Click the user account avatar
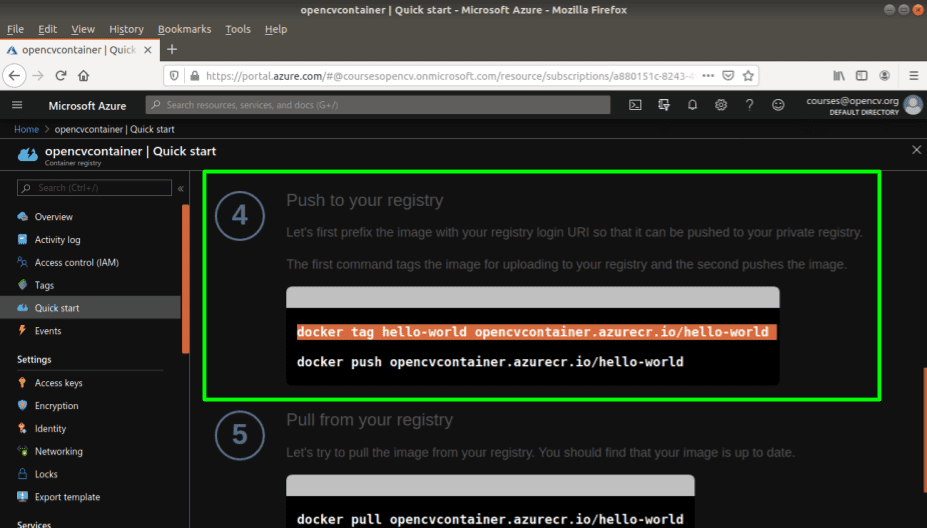This screenshot has height=528, width=927. pos(913,105)
